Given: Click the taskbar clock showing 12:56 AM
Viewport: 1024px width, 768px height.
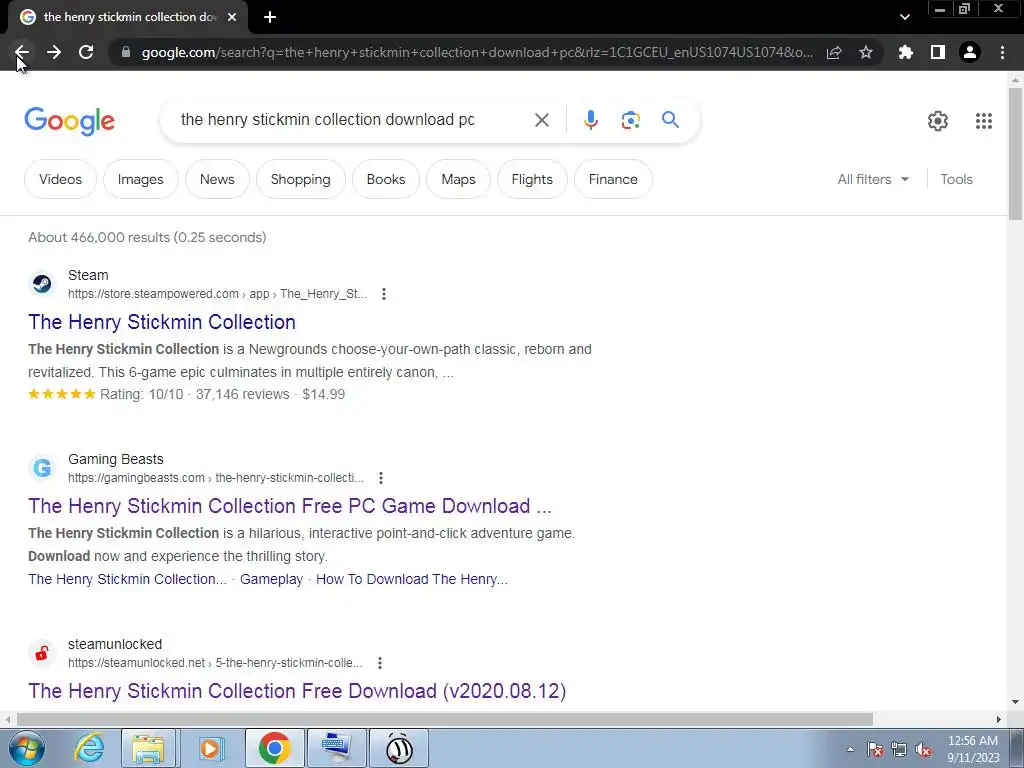Looking at the screenshot, I should click(x=972, y=749).
